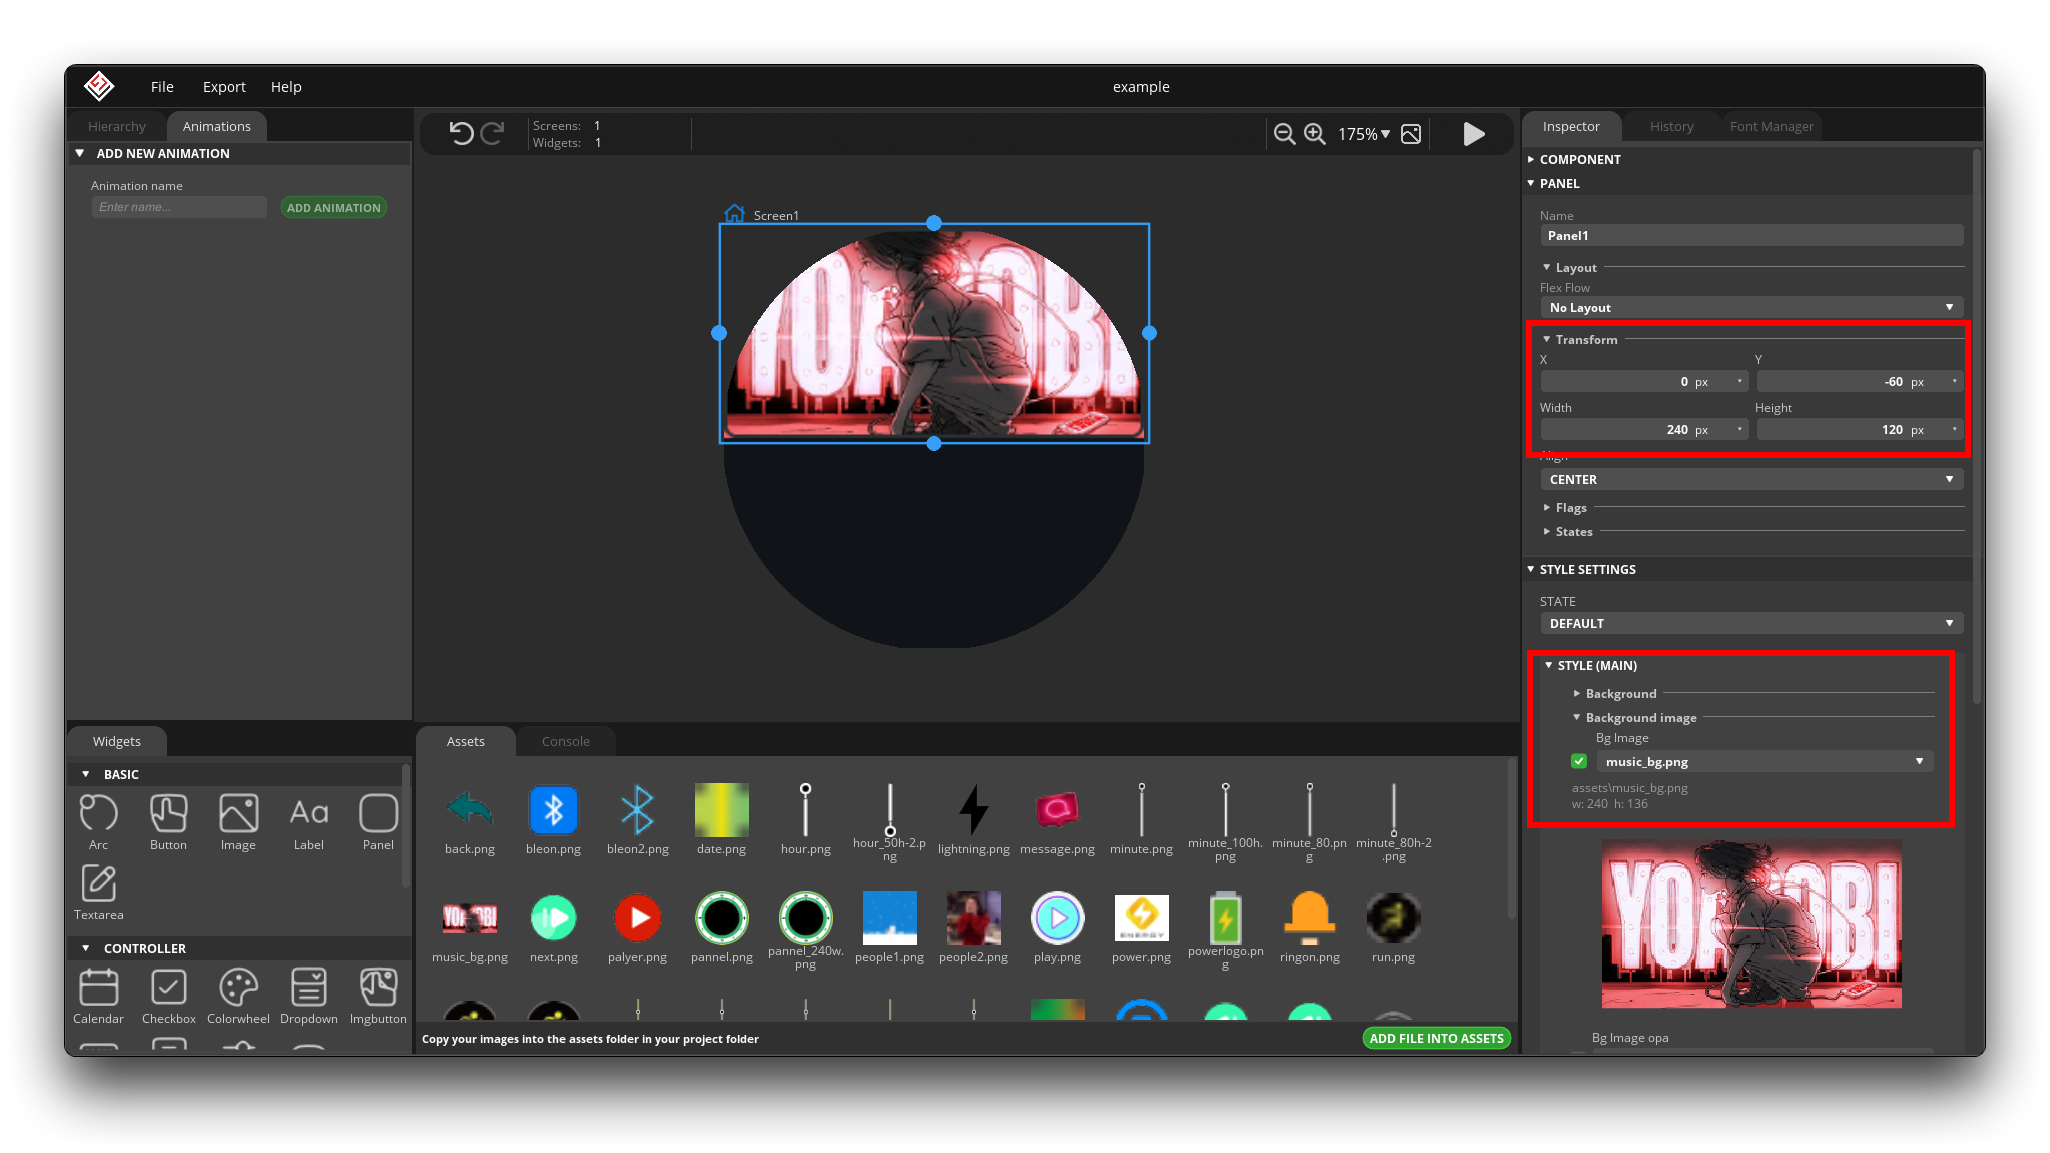Open the music_bg.png Bg Image dropdown
Image resolution: width=2050 pixels, height=1153 pixels.
tap(1764, 761)
